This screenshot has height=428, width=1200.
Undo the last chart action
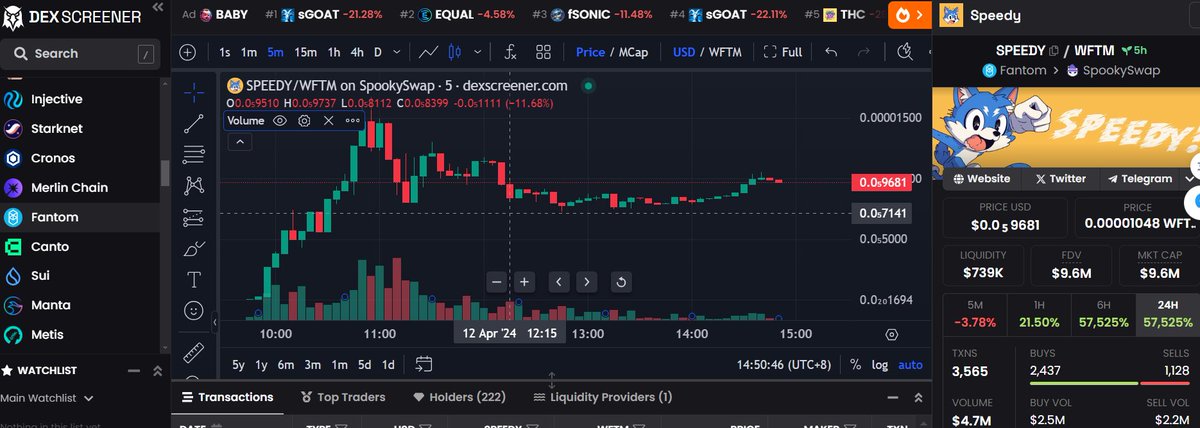click(831, 52)
